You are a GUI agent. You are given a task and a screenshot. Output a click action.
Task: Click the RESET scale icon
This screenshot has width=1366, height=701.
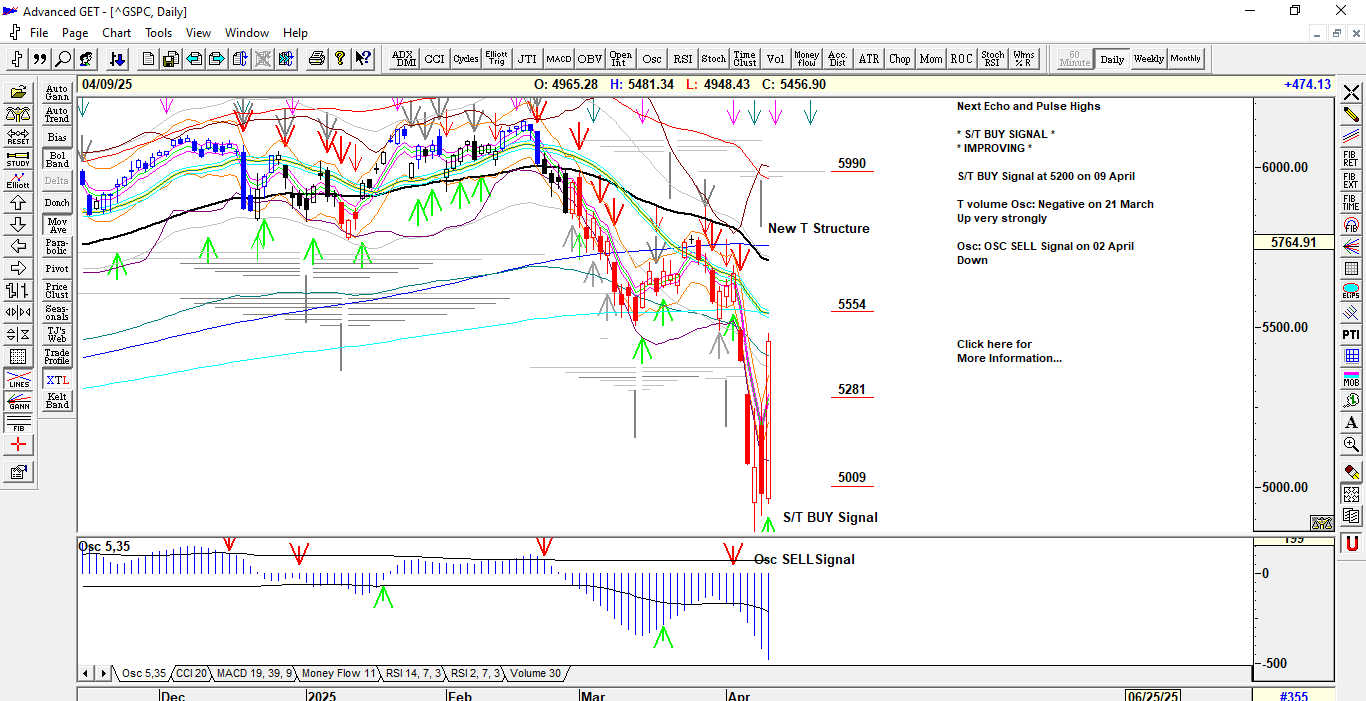pos(18,136)
